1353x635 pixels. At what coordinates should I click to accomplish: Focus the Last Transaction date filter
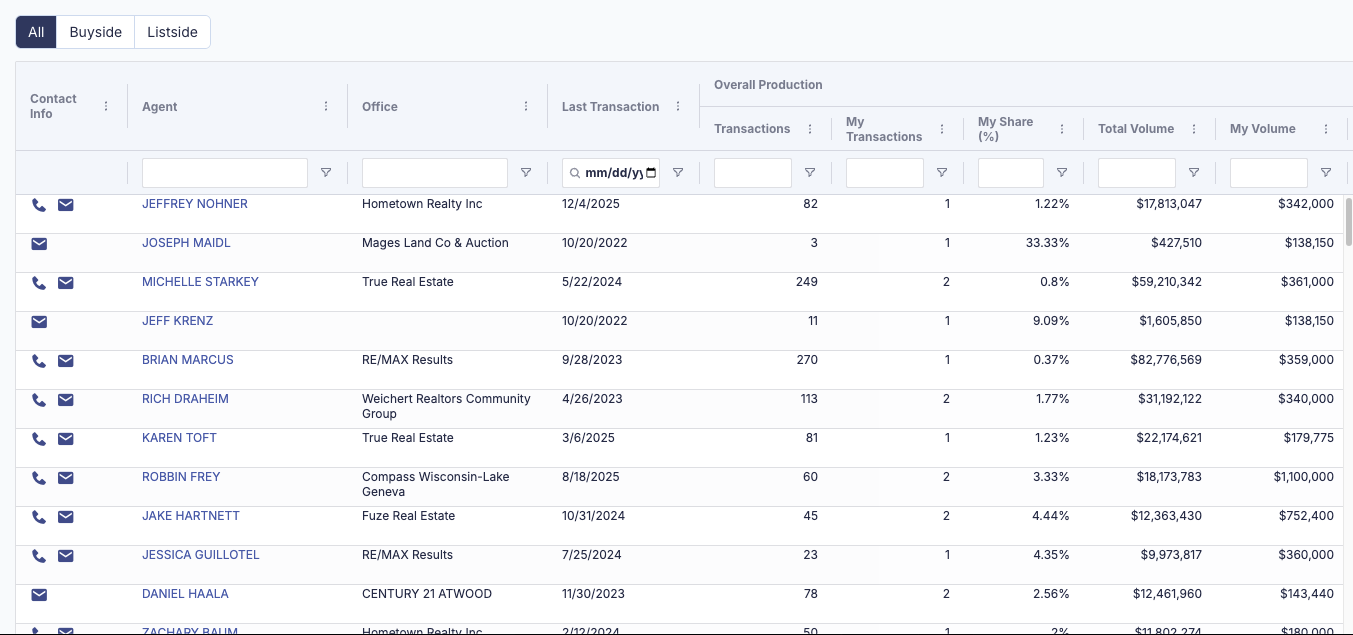[611, 173]
